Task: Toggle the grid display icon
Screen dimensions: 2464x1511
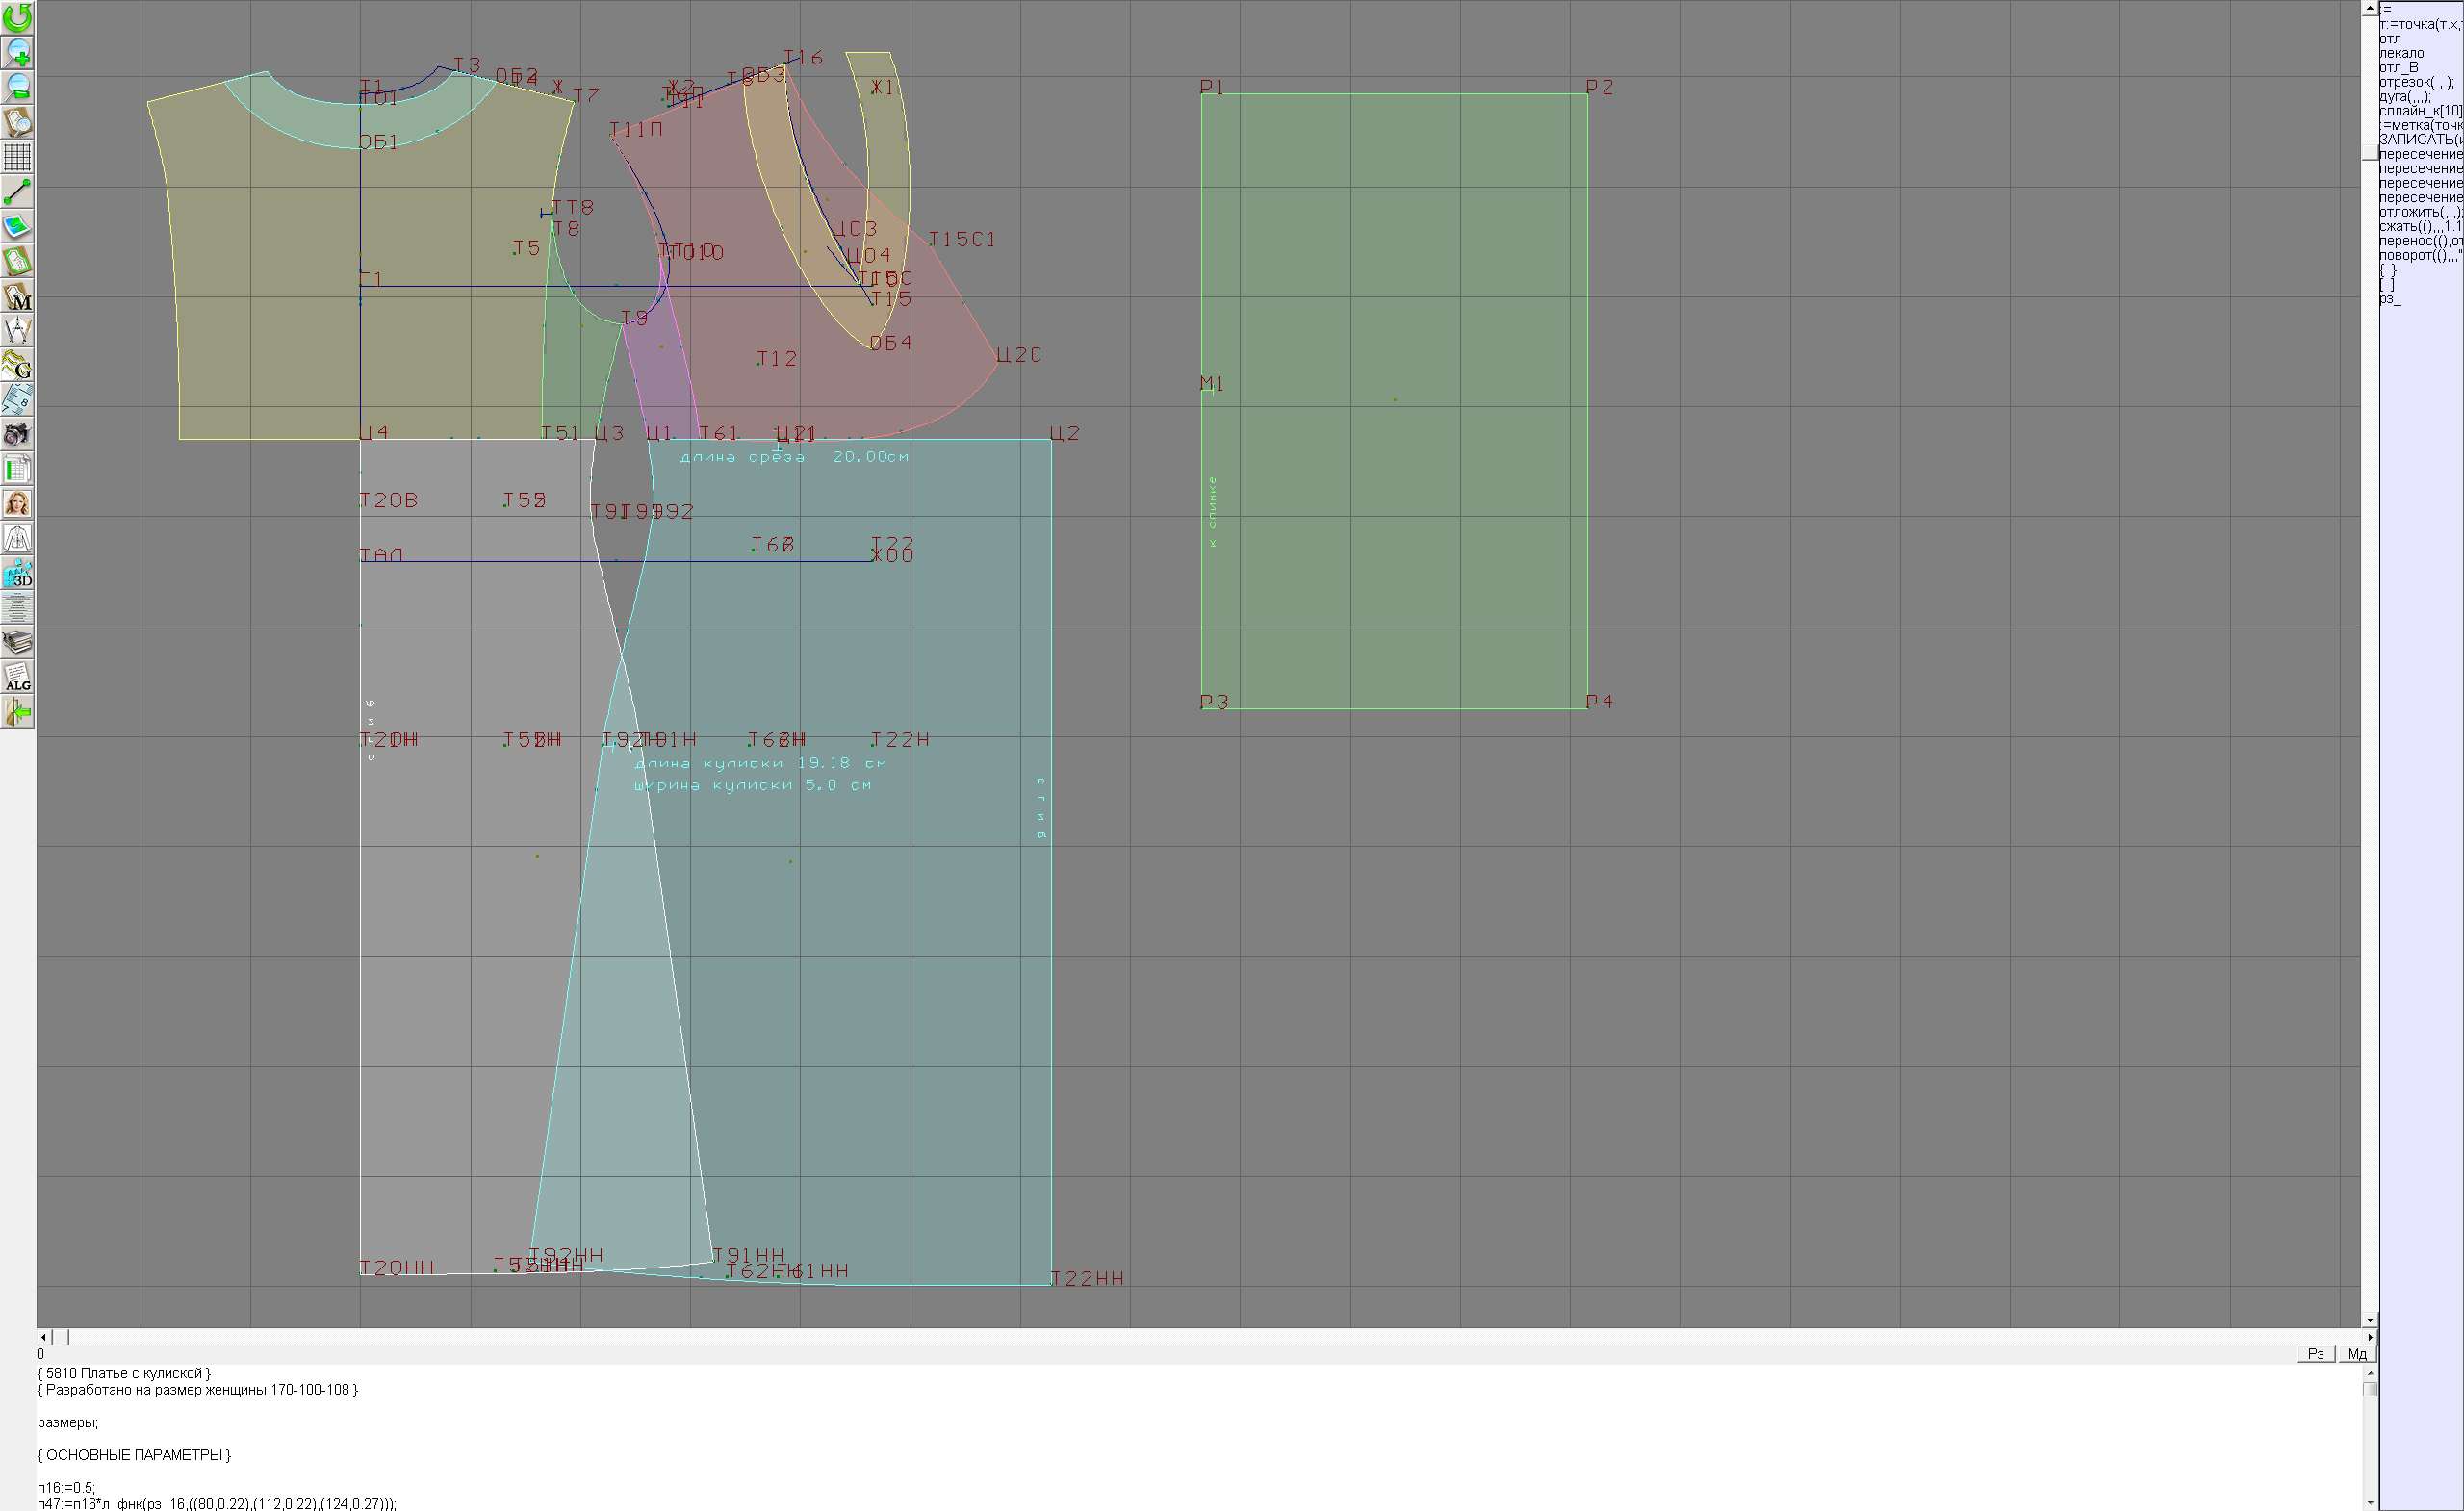Action: point(17,157)
